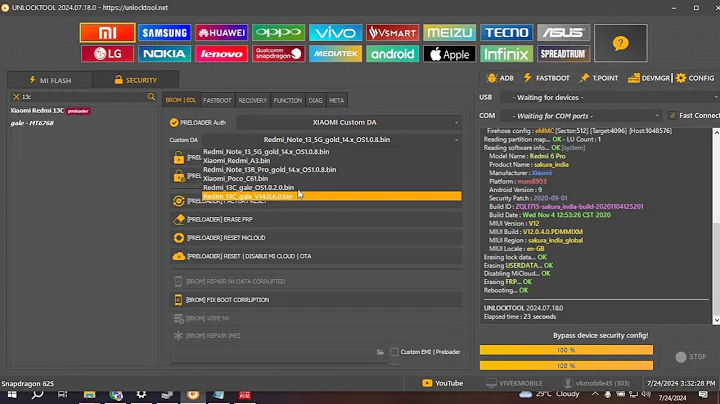Select the Nokia brand logo

(164, 54)
